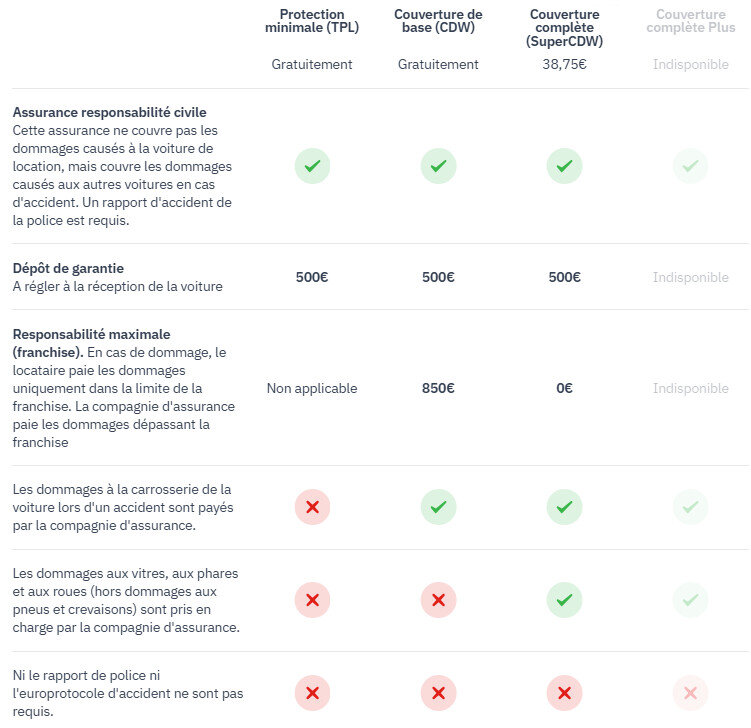
Task: Click the 850€ franchise amount
Action: (x=438, y=388)
